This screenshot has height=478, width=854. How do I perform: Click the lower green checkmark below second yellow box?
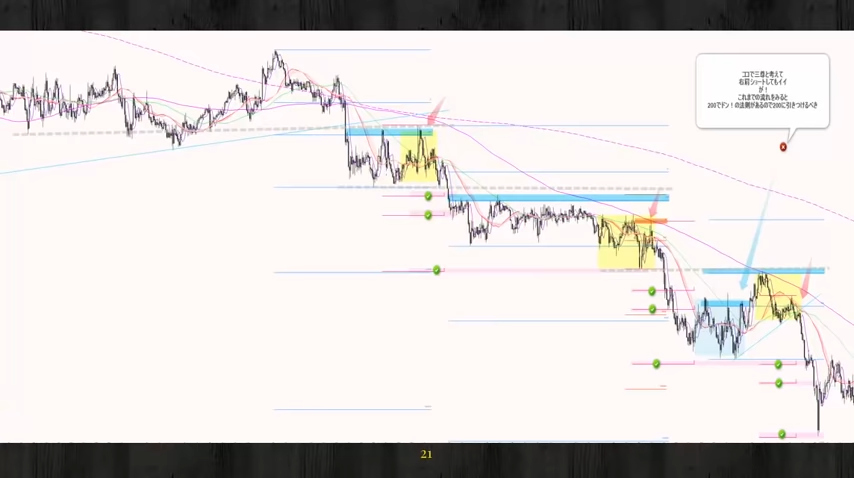pos(652,309)
